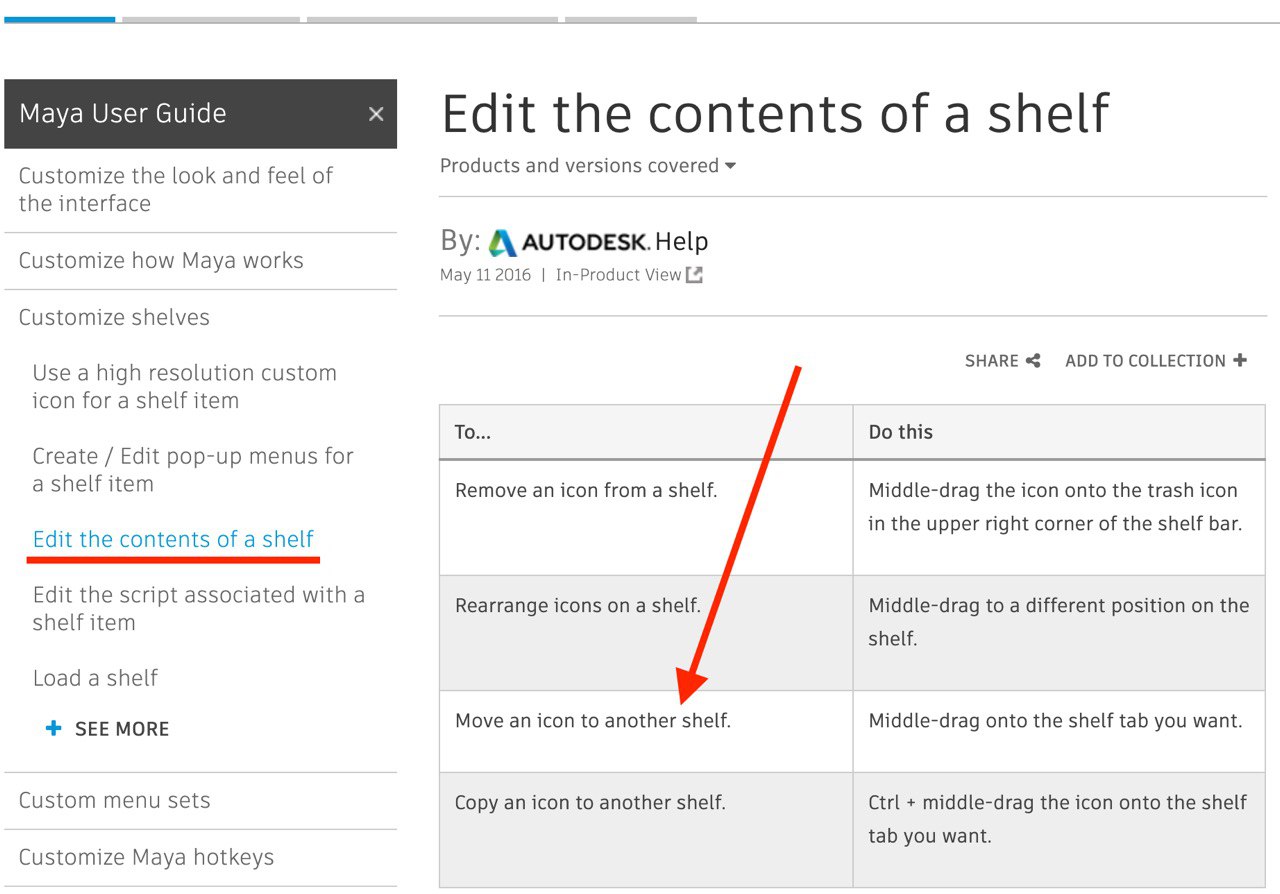Expand the SEE MORE plus icon
1280x894 pixels.
(54, 729)
